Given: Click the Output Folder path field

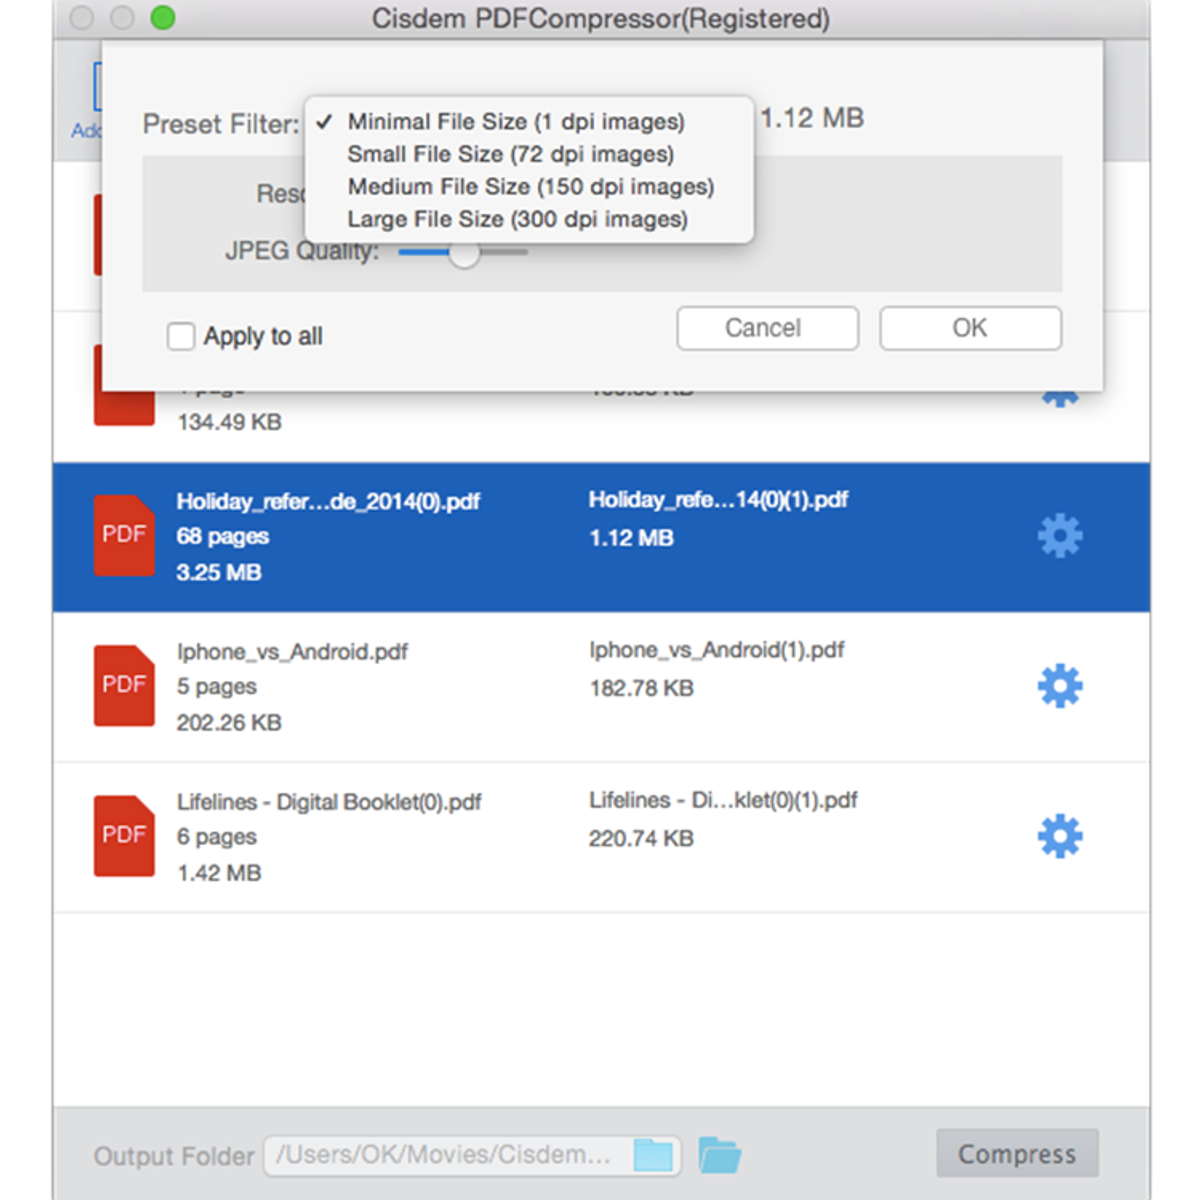Looking at the screenshot, I should [445, 1155].
